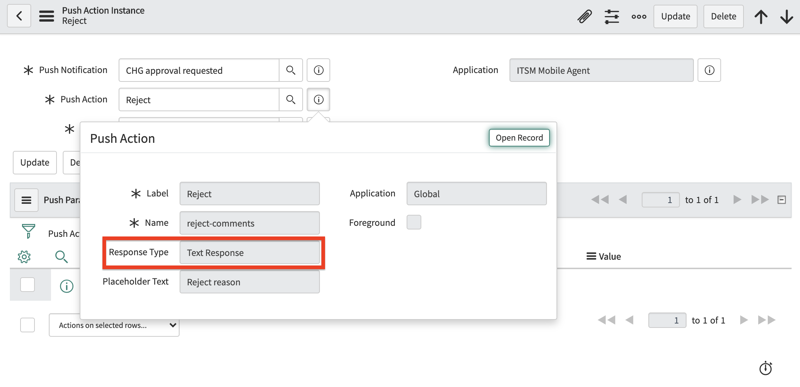Click the page number box in list header
Screen dimensions: 800x387
pyautogui.click(x=660, y=200)
